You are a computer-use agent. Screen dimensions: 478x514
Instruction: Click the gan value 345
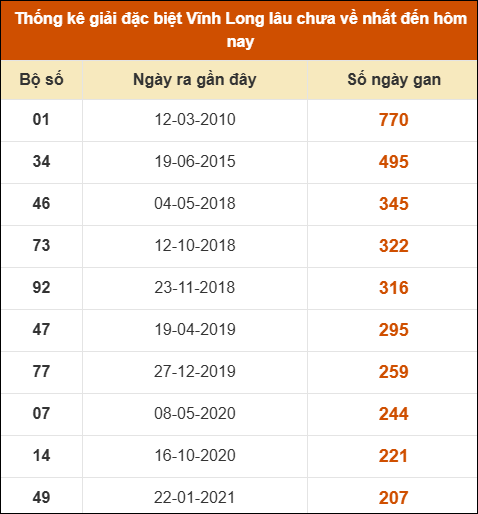click(x=394, y=204)
